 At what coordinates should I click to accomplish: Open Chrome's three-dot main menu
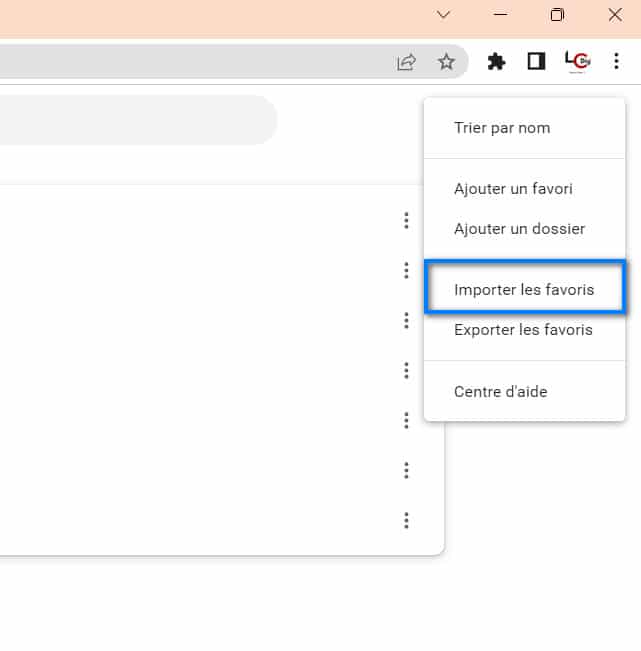click(617, 61)
